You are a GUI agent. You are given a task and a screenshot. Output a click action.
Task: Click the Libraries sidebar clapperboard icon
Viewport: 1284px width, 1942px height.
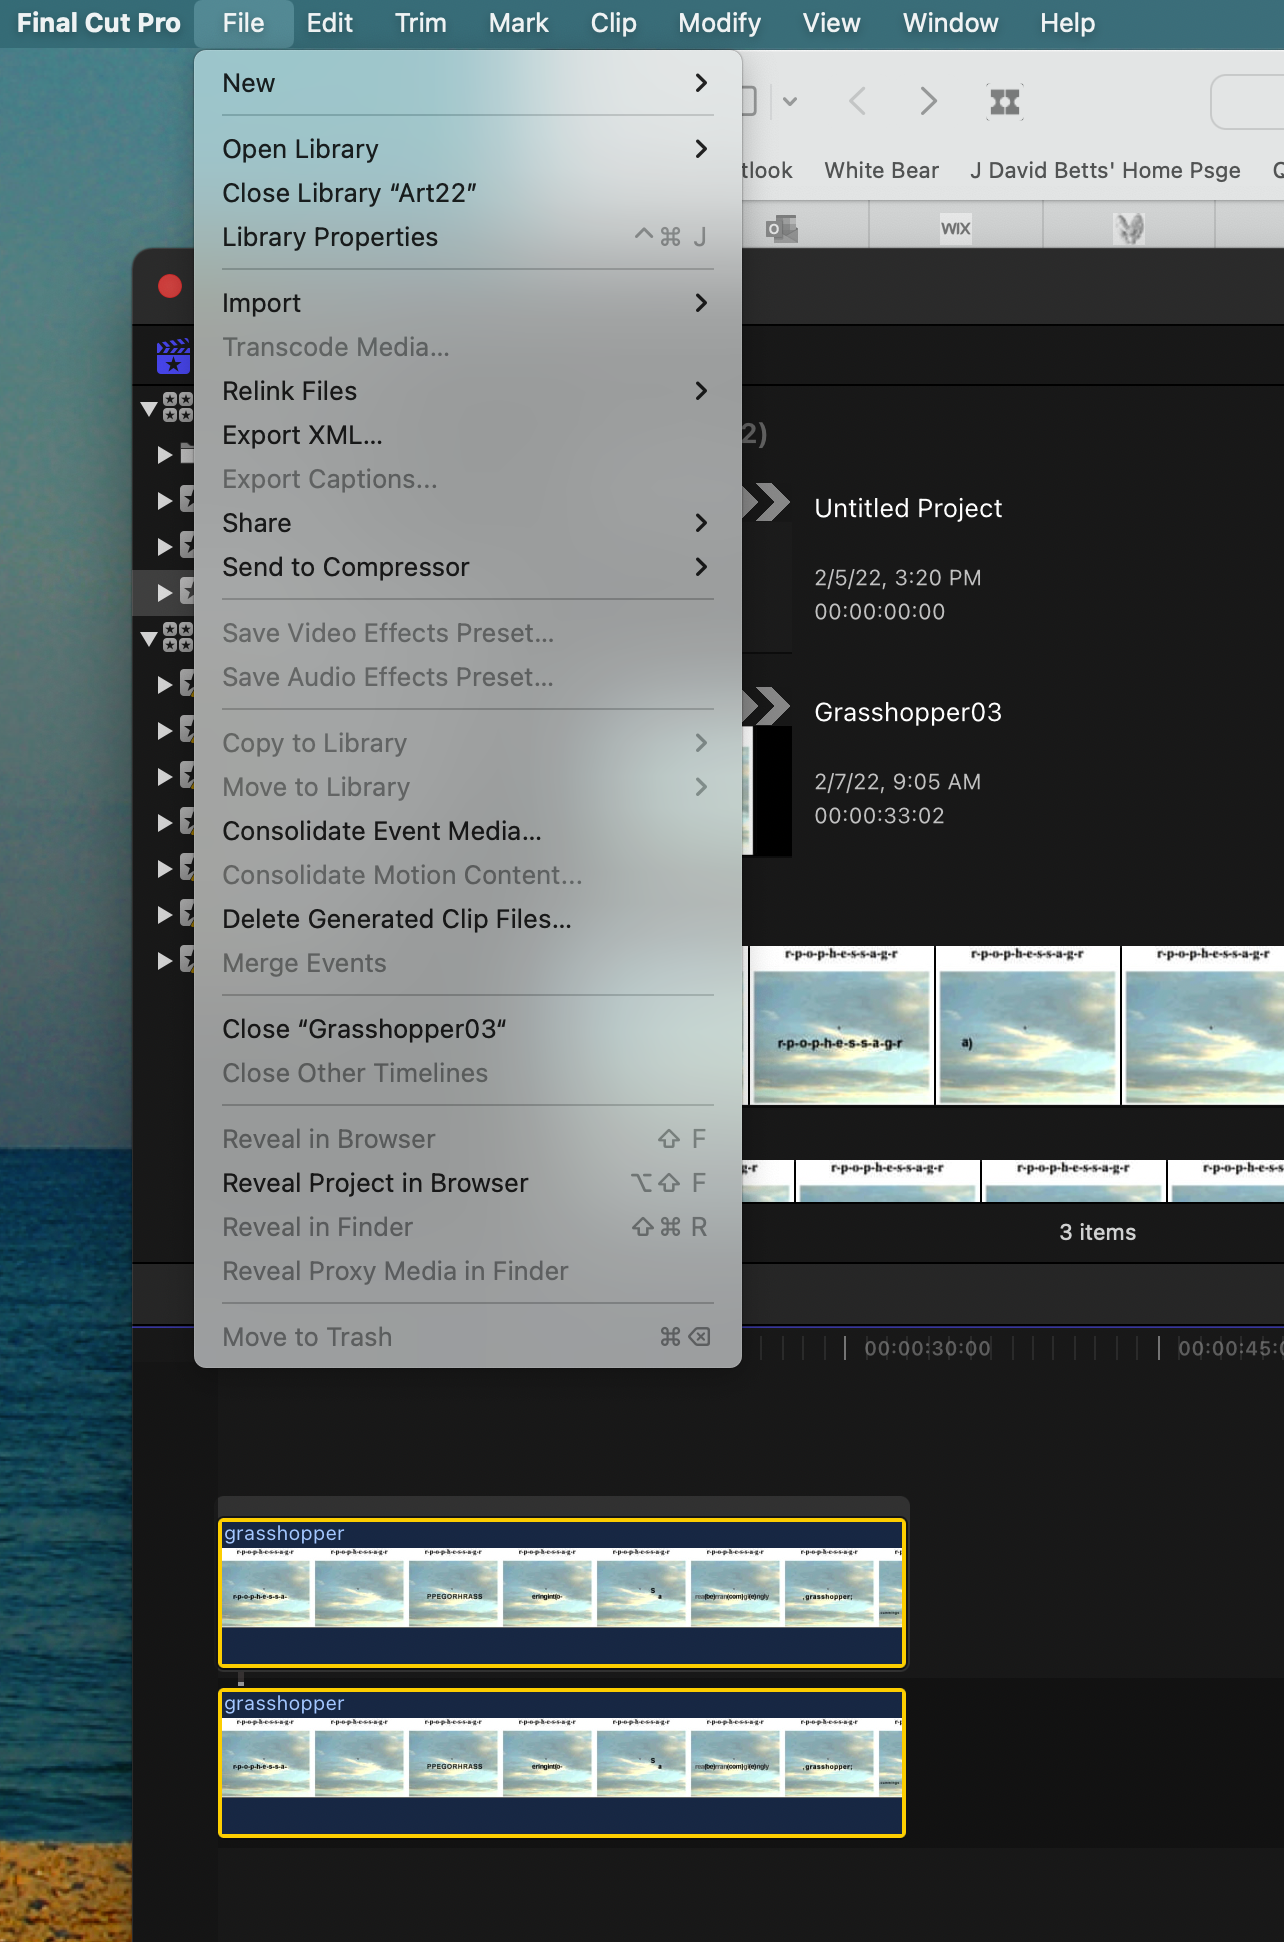coord(173,356)
